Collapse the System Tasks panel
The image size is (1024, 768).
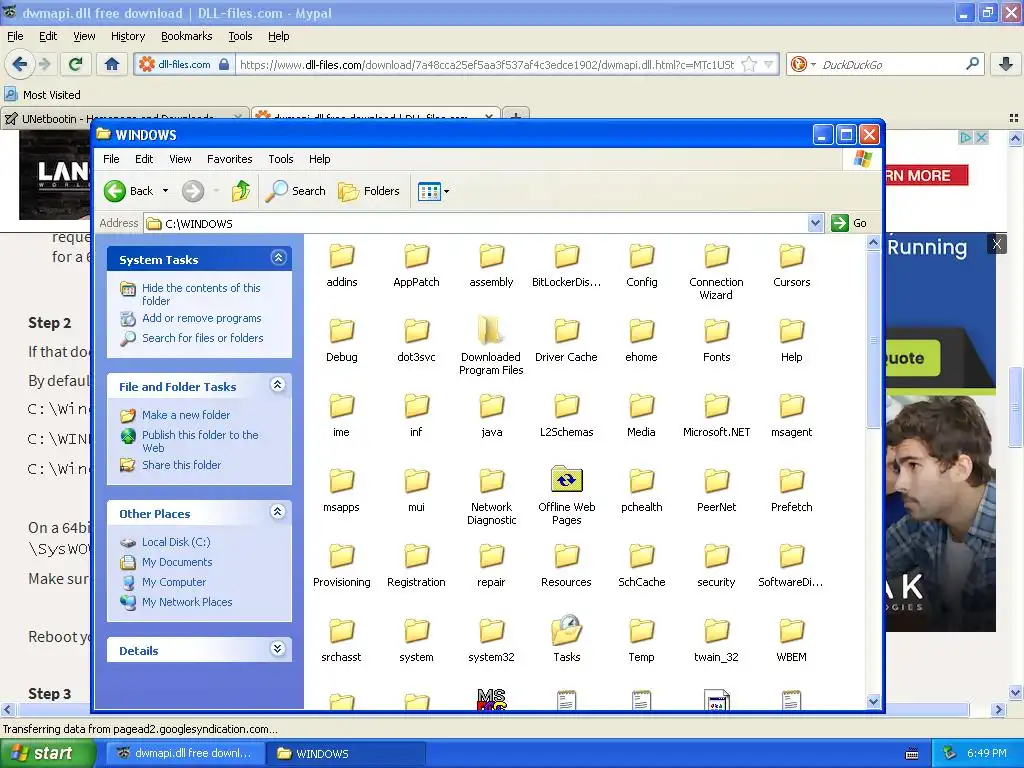coord(278,258)
